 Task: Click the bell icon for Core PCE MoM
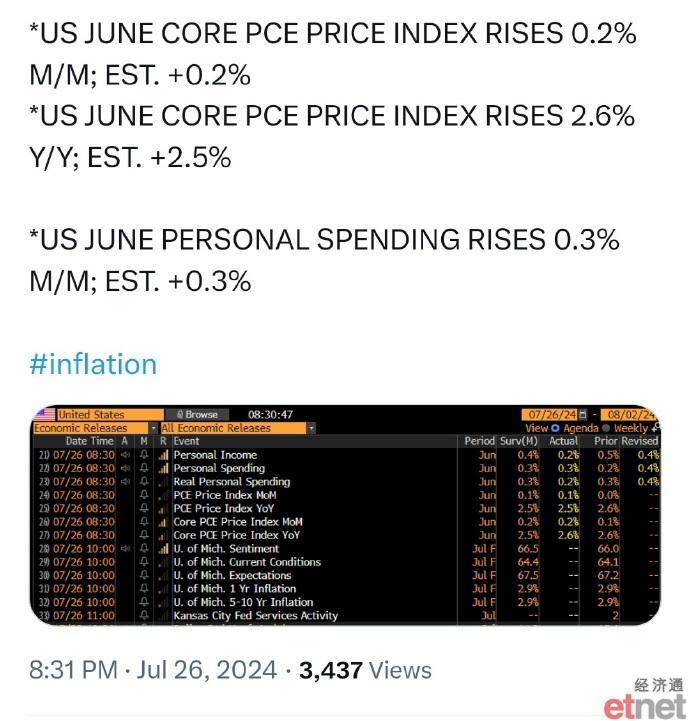click(144, 522)
